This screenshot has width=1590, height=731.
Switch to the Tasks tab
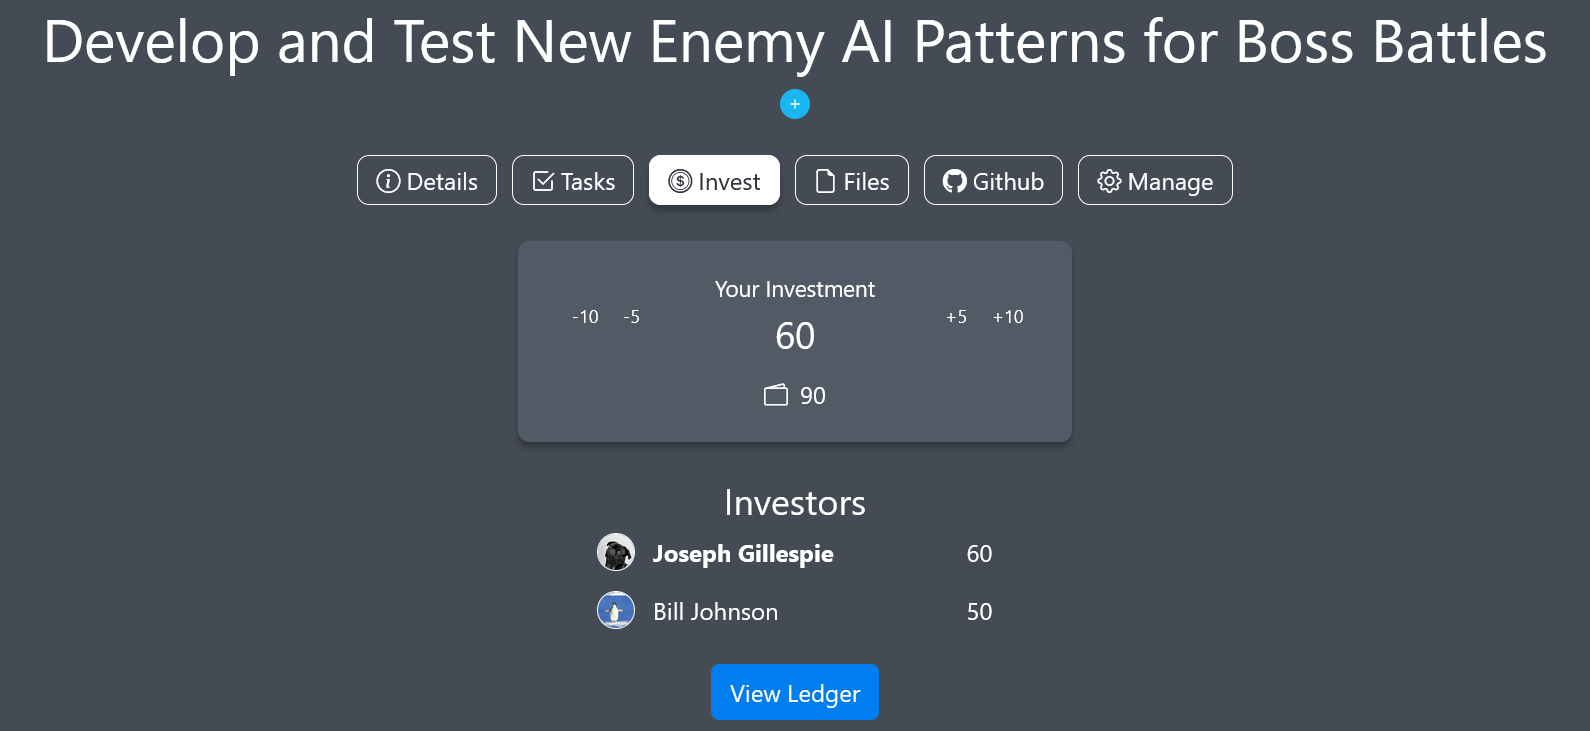click(x=573, y=181)
